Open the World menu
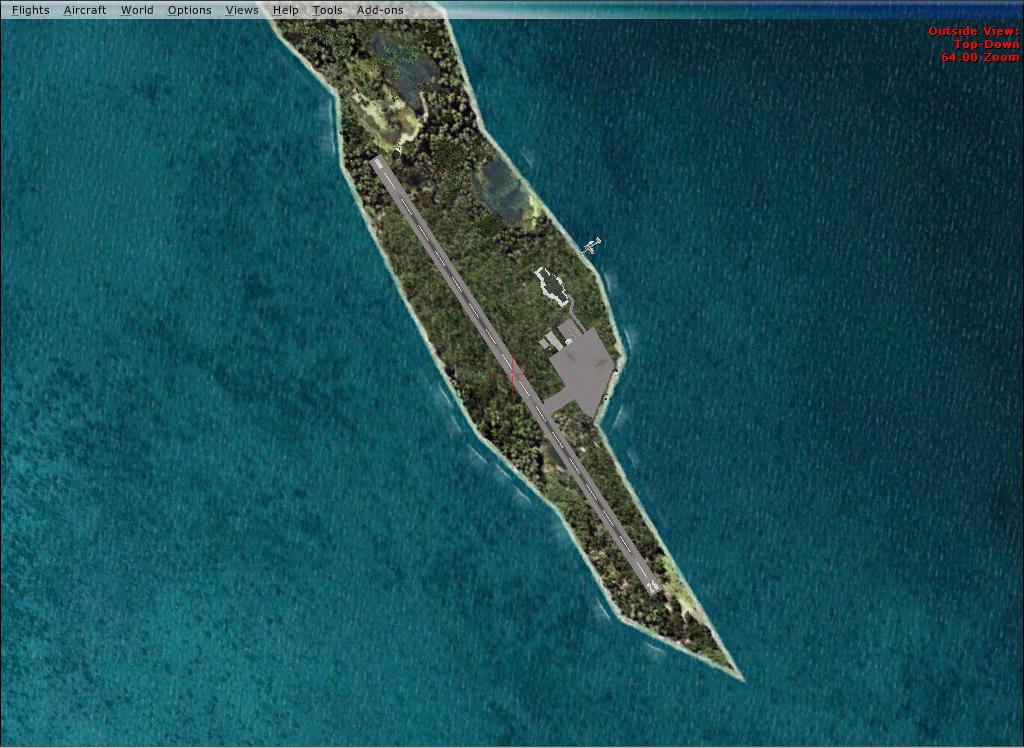 click(137, 10)
